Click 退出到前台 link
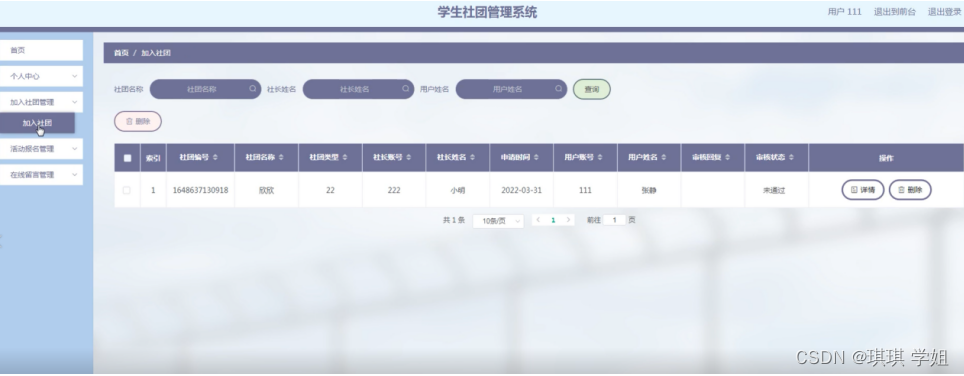The image size is (964, 376). 895,12
